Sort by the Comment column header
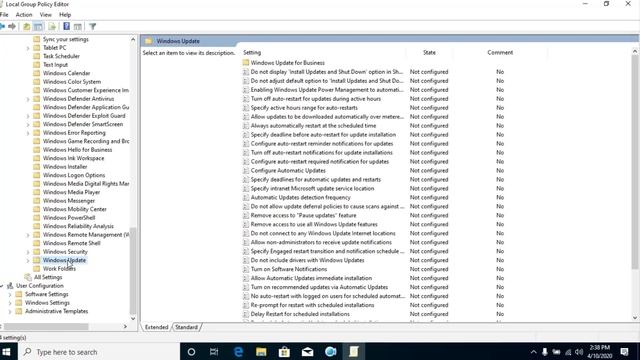Screen dimensions: 640x360 pyautogui.click(x=500, y=53)
